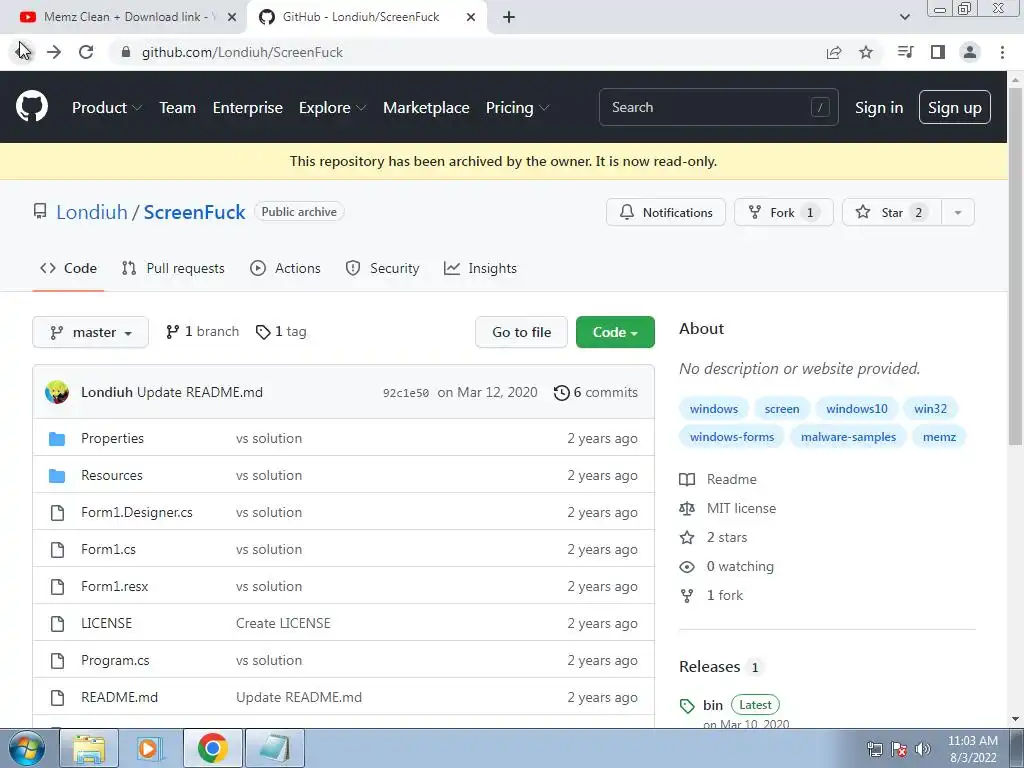Click the browser forward arrow
Viewport: 1024px width, 768px height.
[x=54, y=52]
